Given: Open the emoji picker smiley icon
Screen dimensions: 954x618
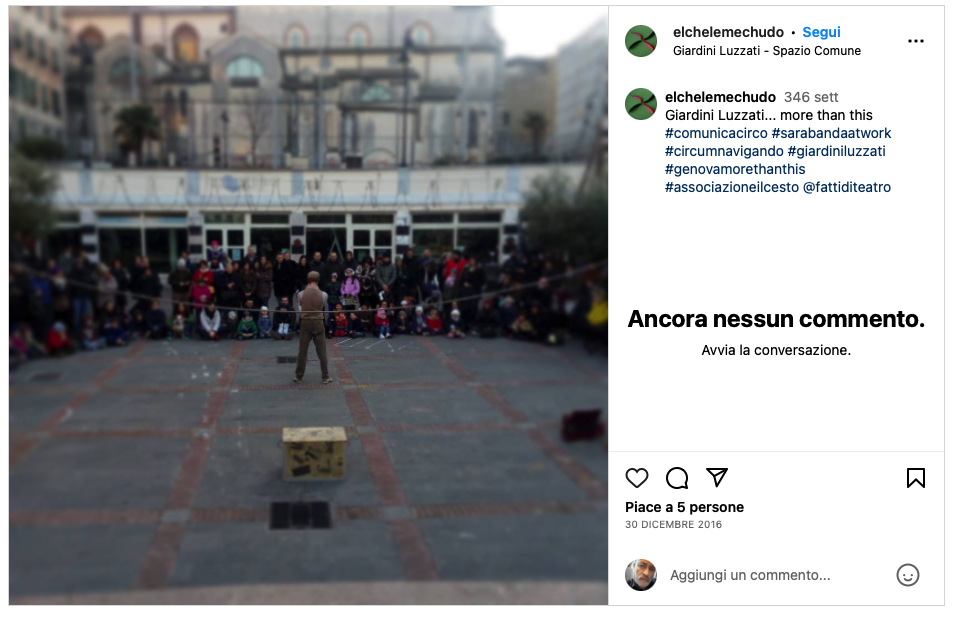Looking at the screenshot, I should [908, 575].
